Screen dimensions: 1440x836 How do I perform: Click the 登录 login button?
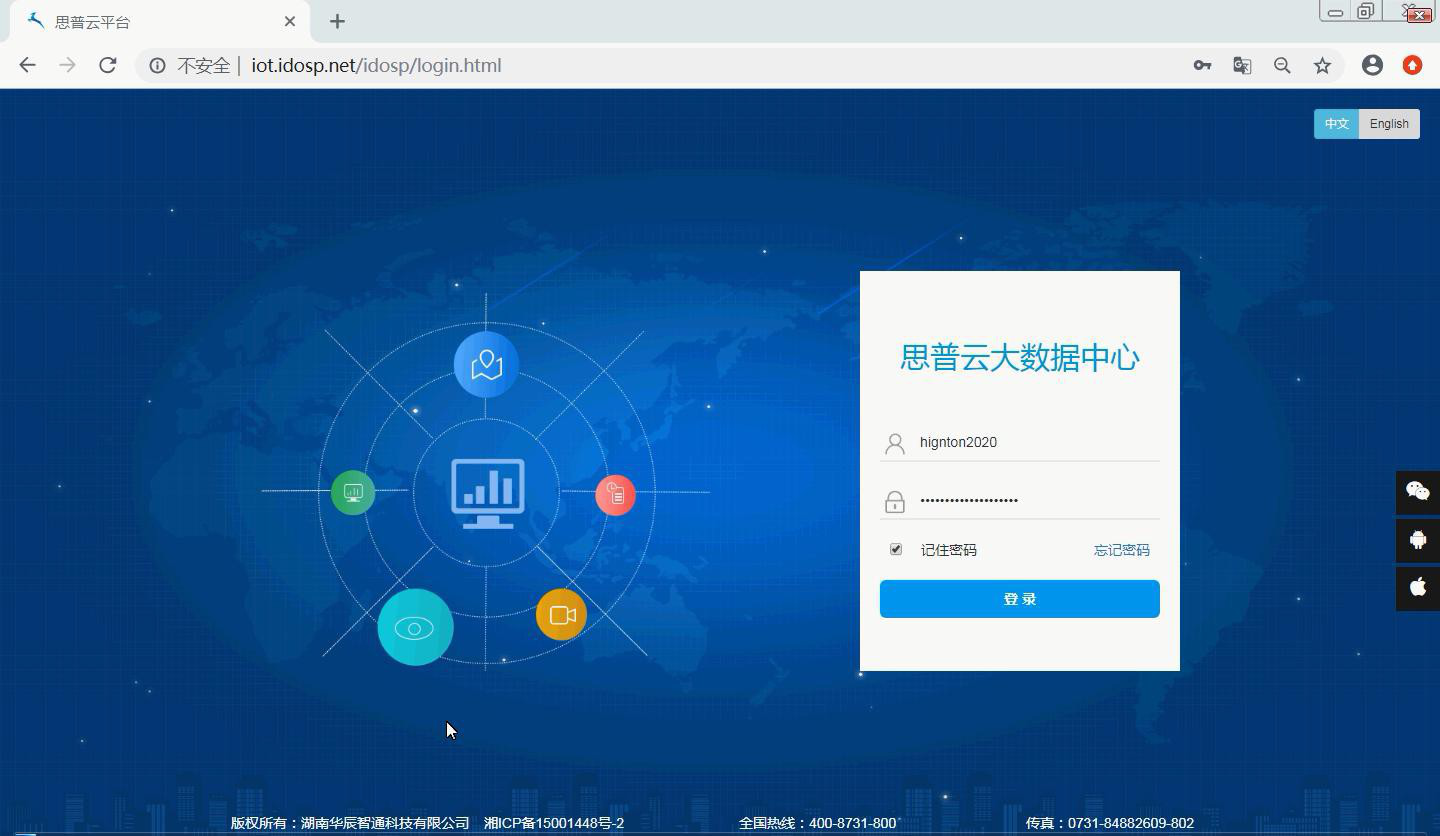tap(1019, 598)
